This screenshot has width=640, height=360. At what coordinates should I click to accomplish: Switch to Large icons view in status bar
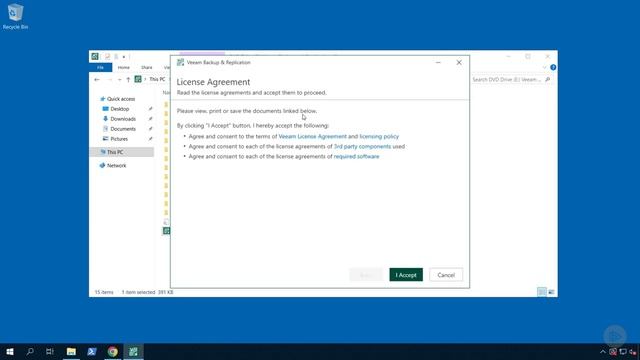(x=551, y=292)
